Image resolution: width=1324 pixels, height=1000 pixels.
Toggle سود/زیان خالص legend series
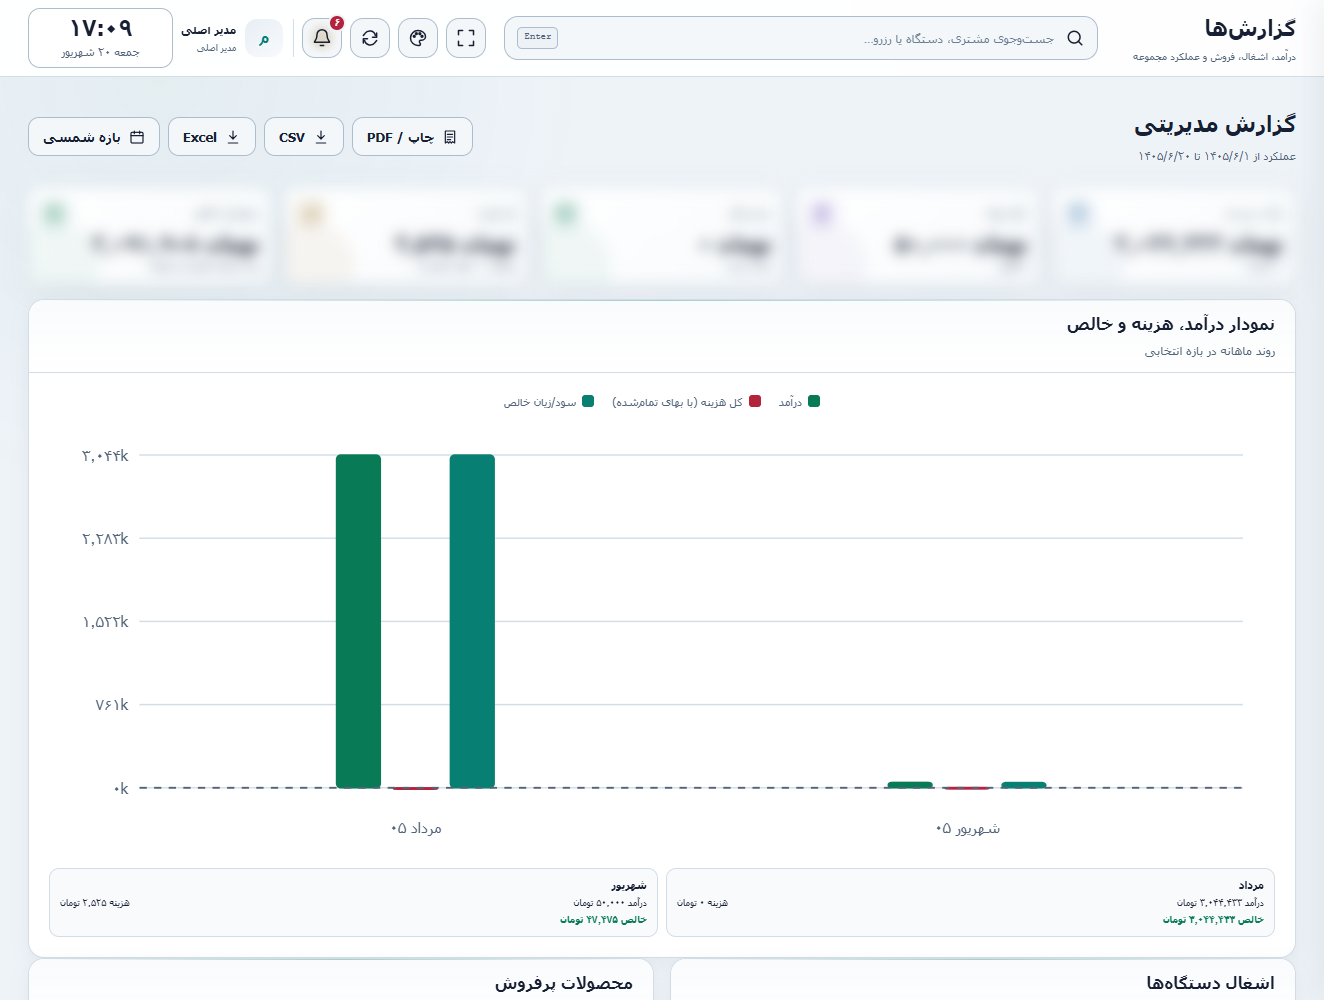(549, 402)
